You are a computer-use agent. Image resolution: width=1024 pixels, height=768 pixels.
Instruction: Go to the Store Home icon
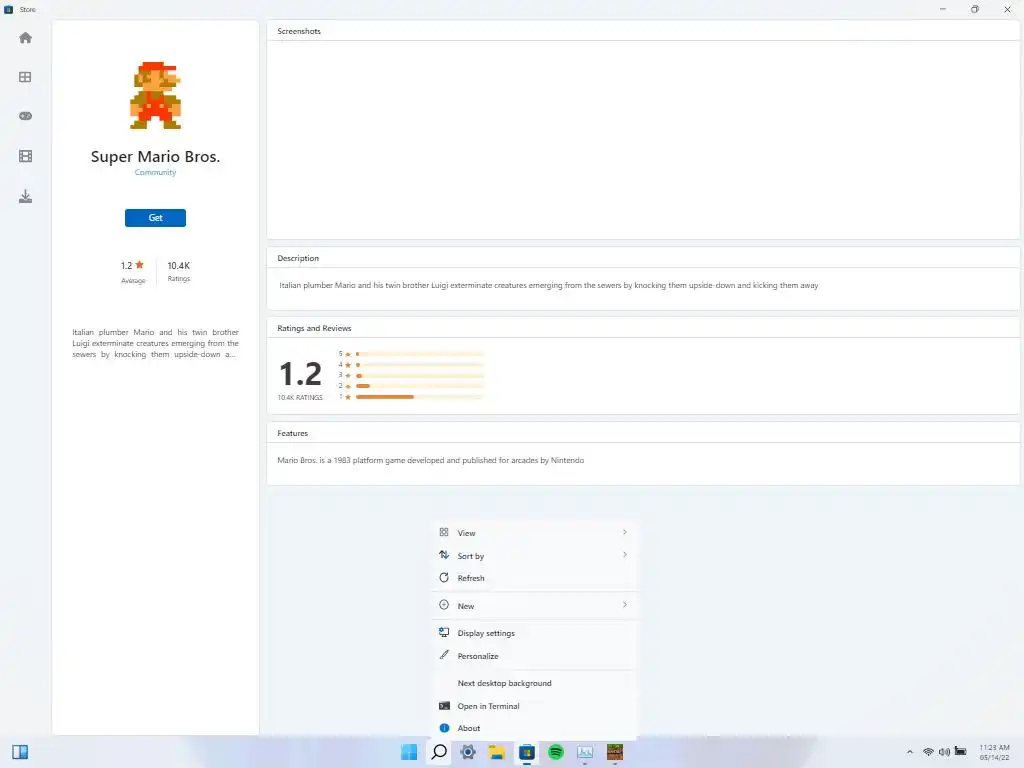(25, 38)
